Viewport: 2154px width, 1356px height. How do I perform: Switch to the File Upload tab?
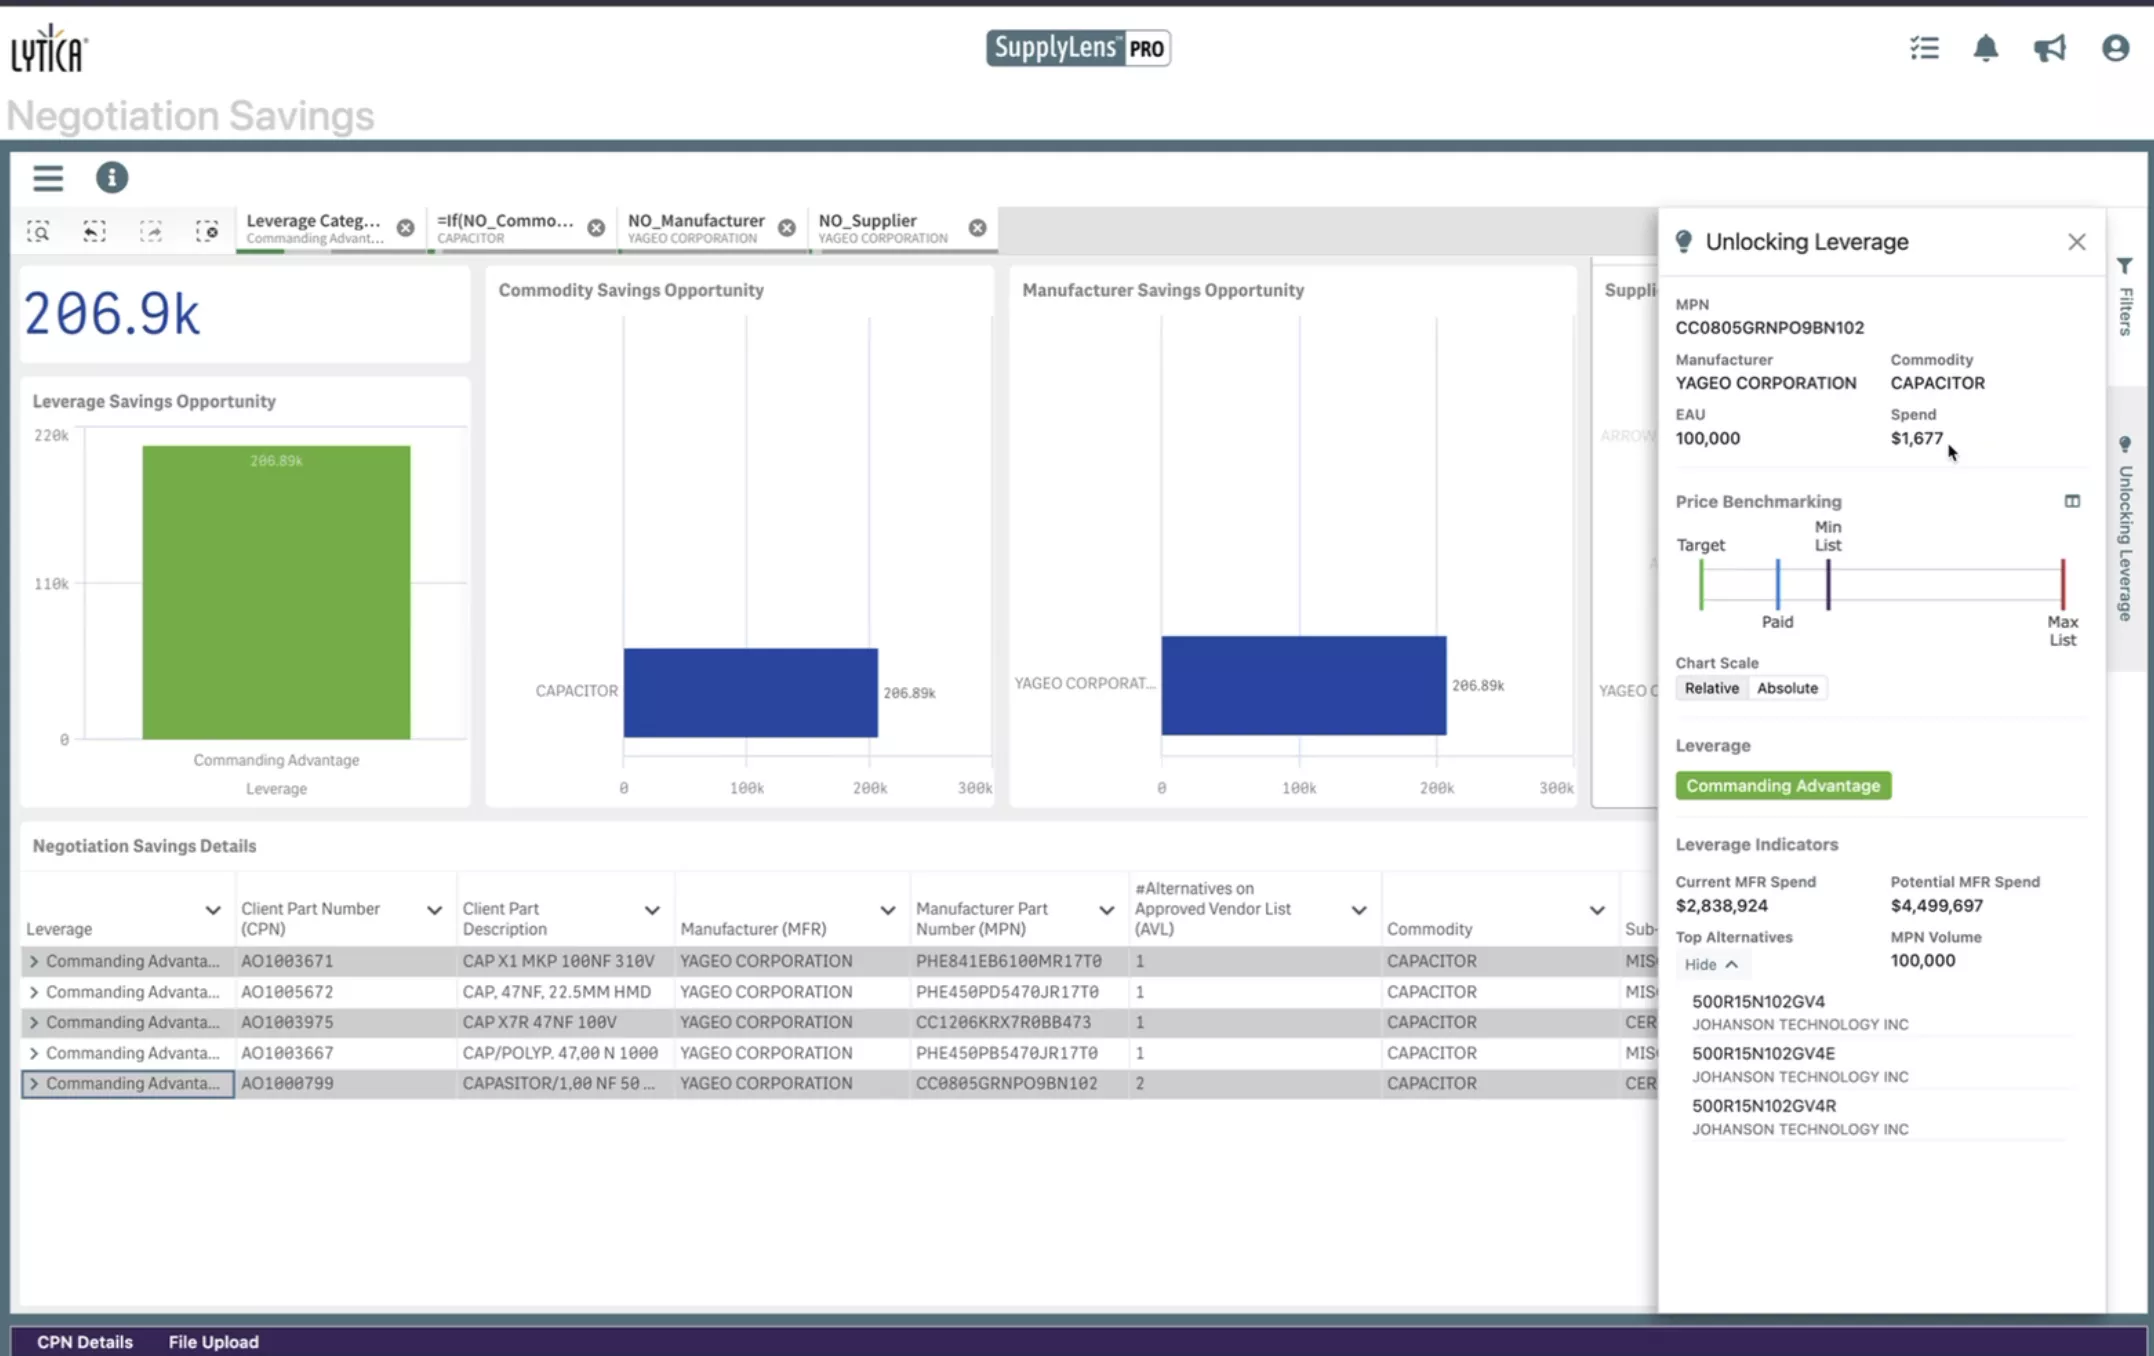(213, 1341)
